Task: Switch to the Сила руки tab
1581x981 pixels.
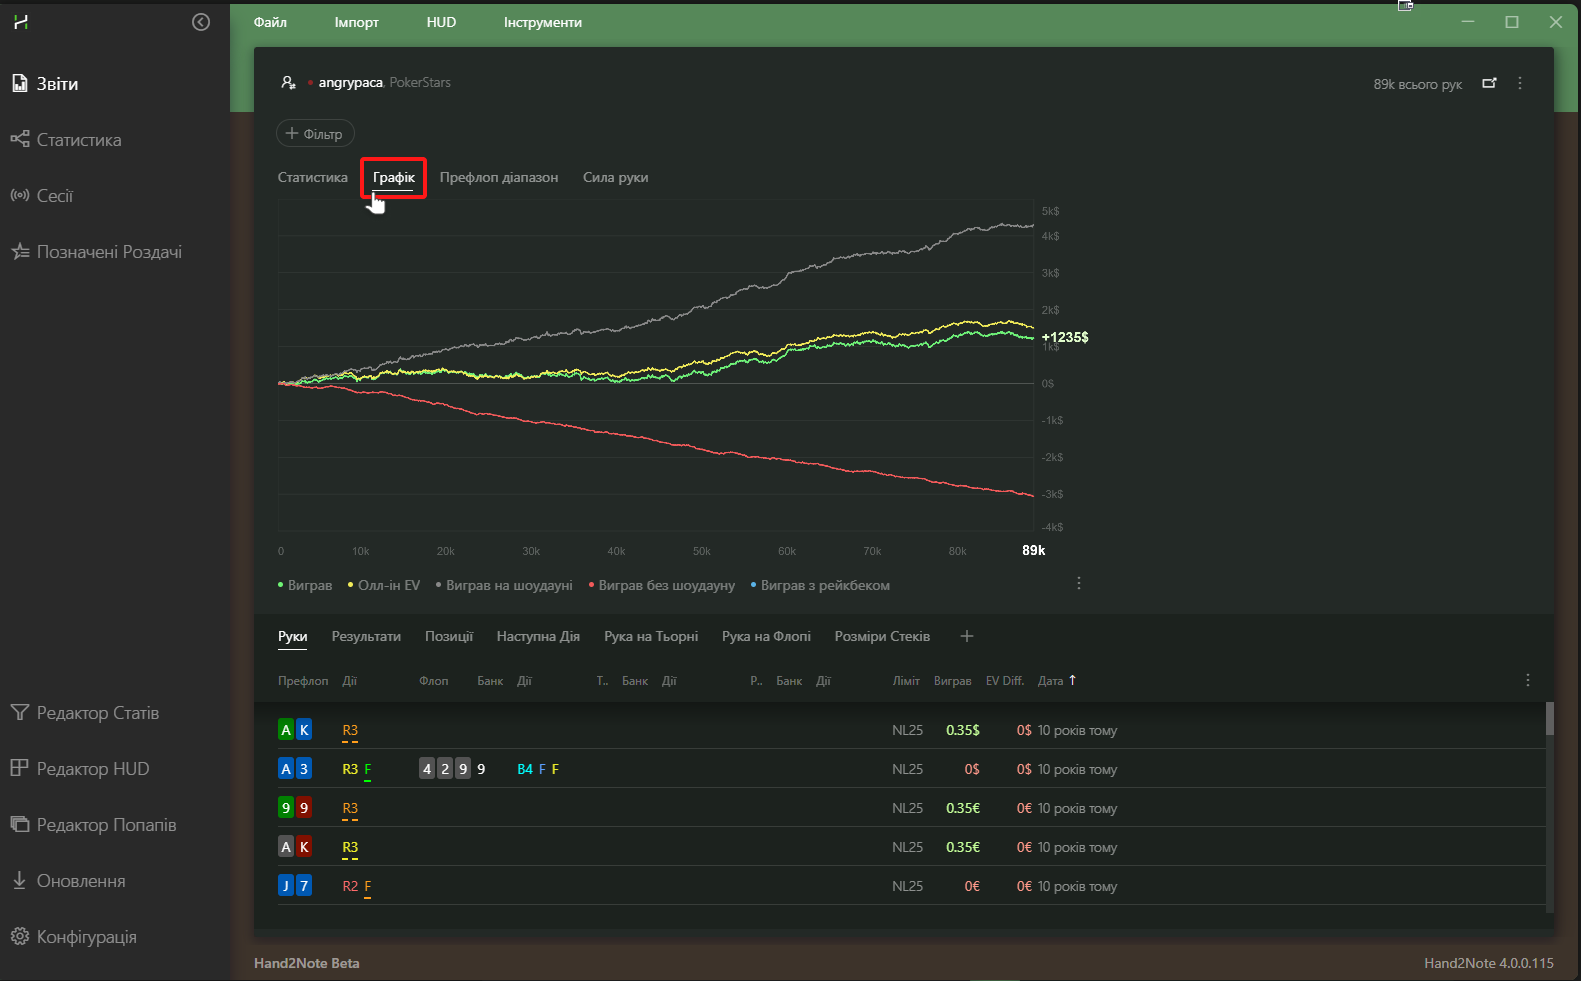Action: [616, 177]
